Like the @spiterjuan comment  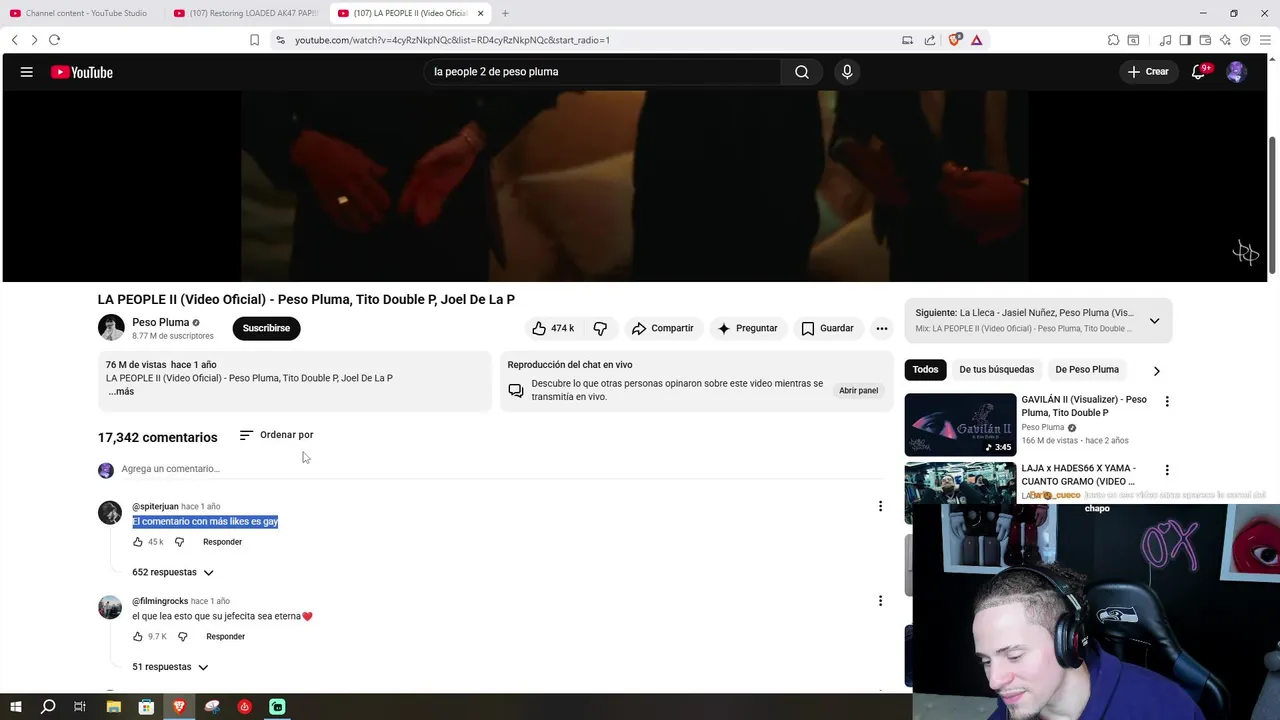coord(138,542)
